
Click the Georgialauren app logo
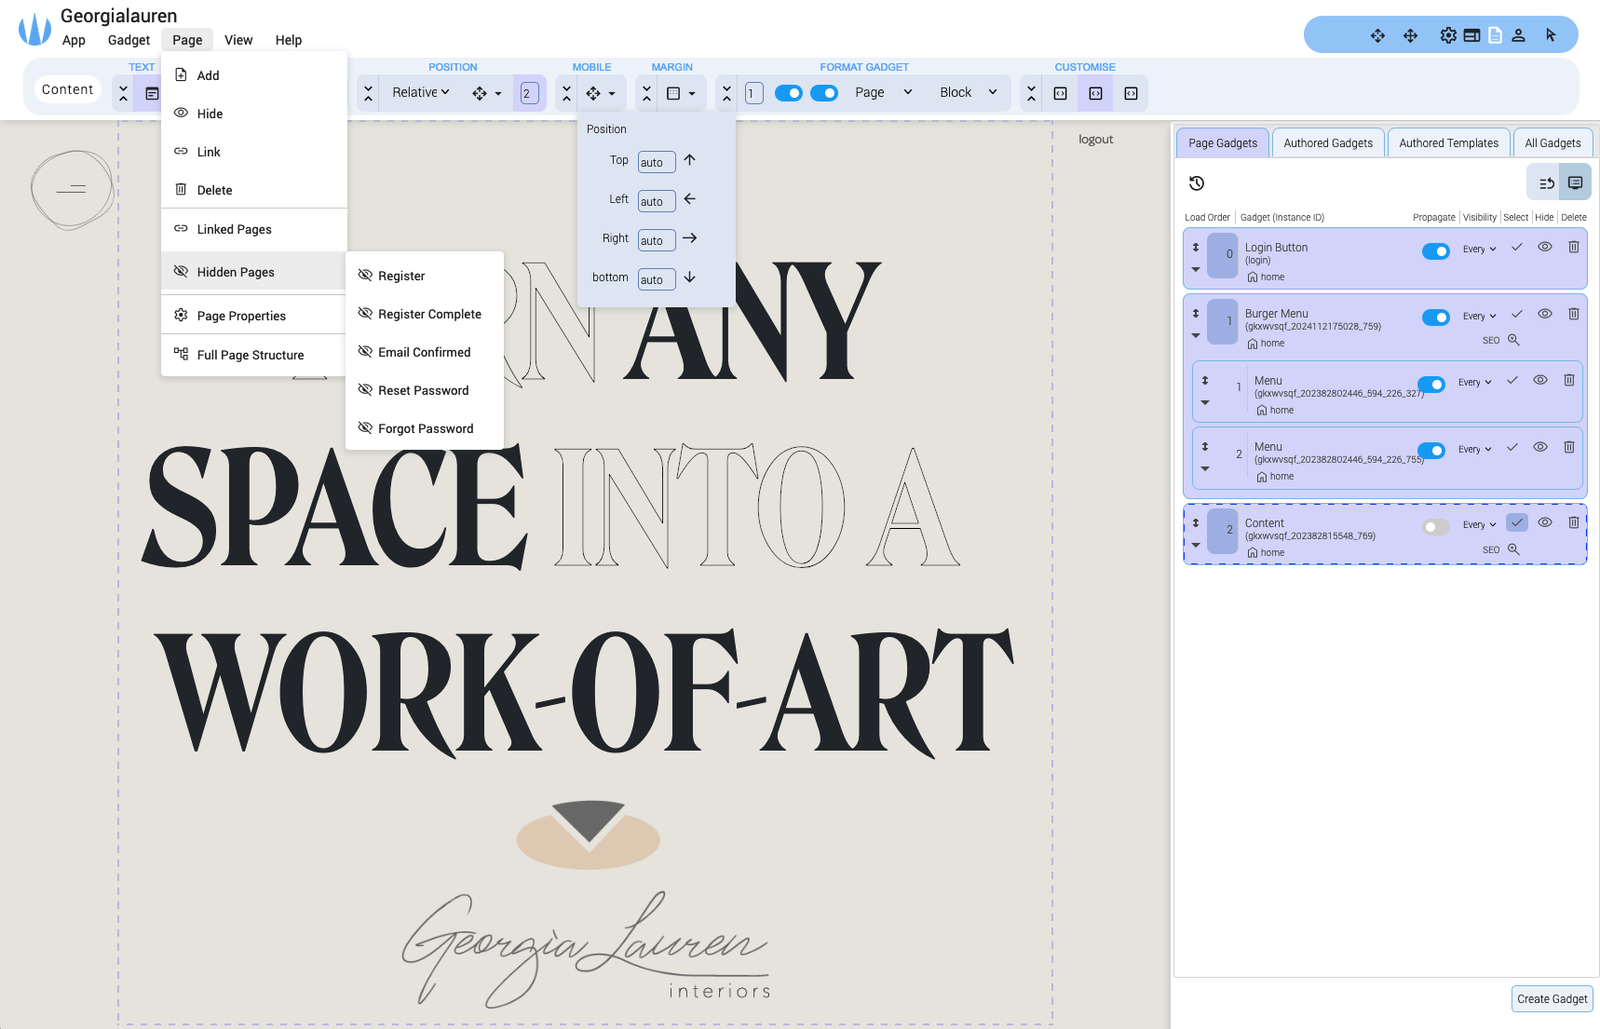pos(35,29)
